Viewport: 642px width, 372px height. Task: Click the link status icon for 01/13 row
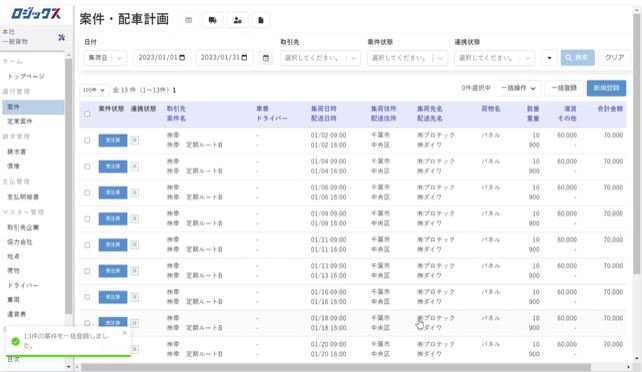click(x=135, y=271)
